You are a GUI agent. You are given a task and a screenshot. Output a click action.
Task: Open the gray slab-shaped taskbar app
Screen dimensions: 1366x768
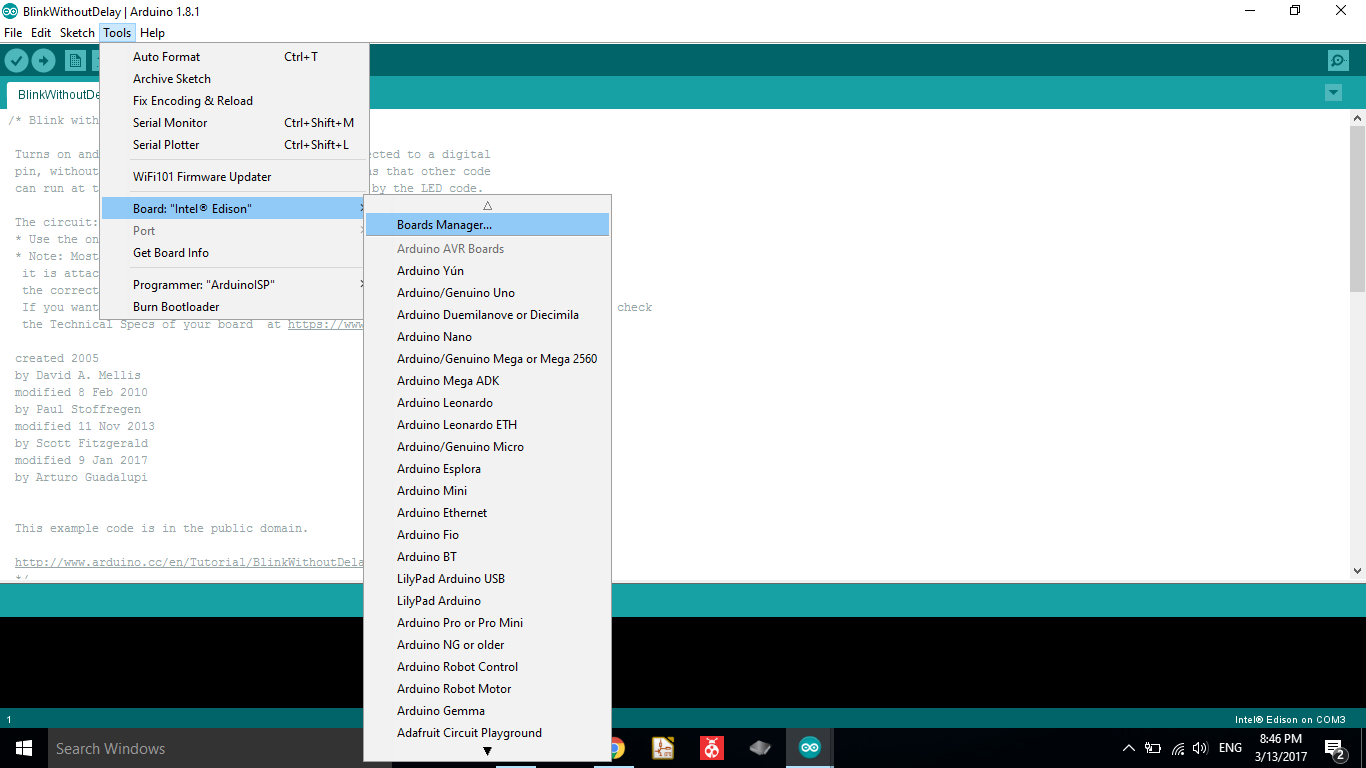[760, 748]
